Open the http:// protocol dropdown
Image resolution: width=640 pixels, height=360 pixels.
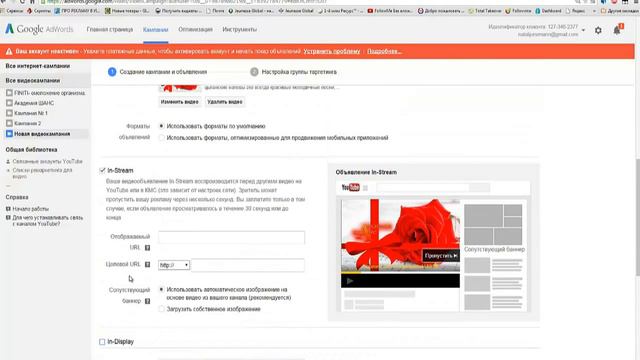[174, 265]
